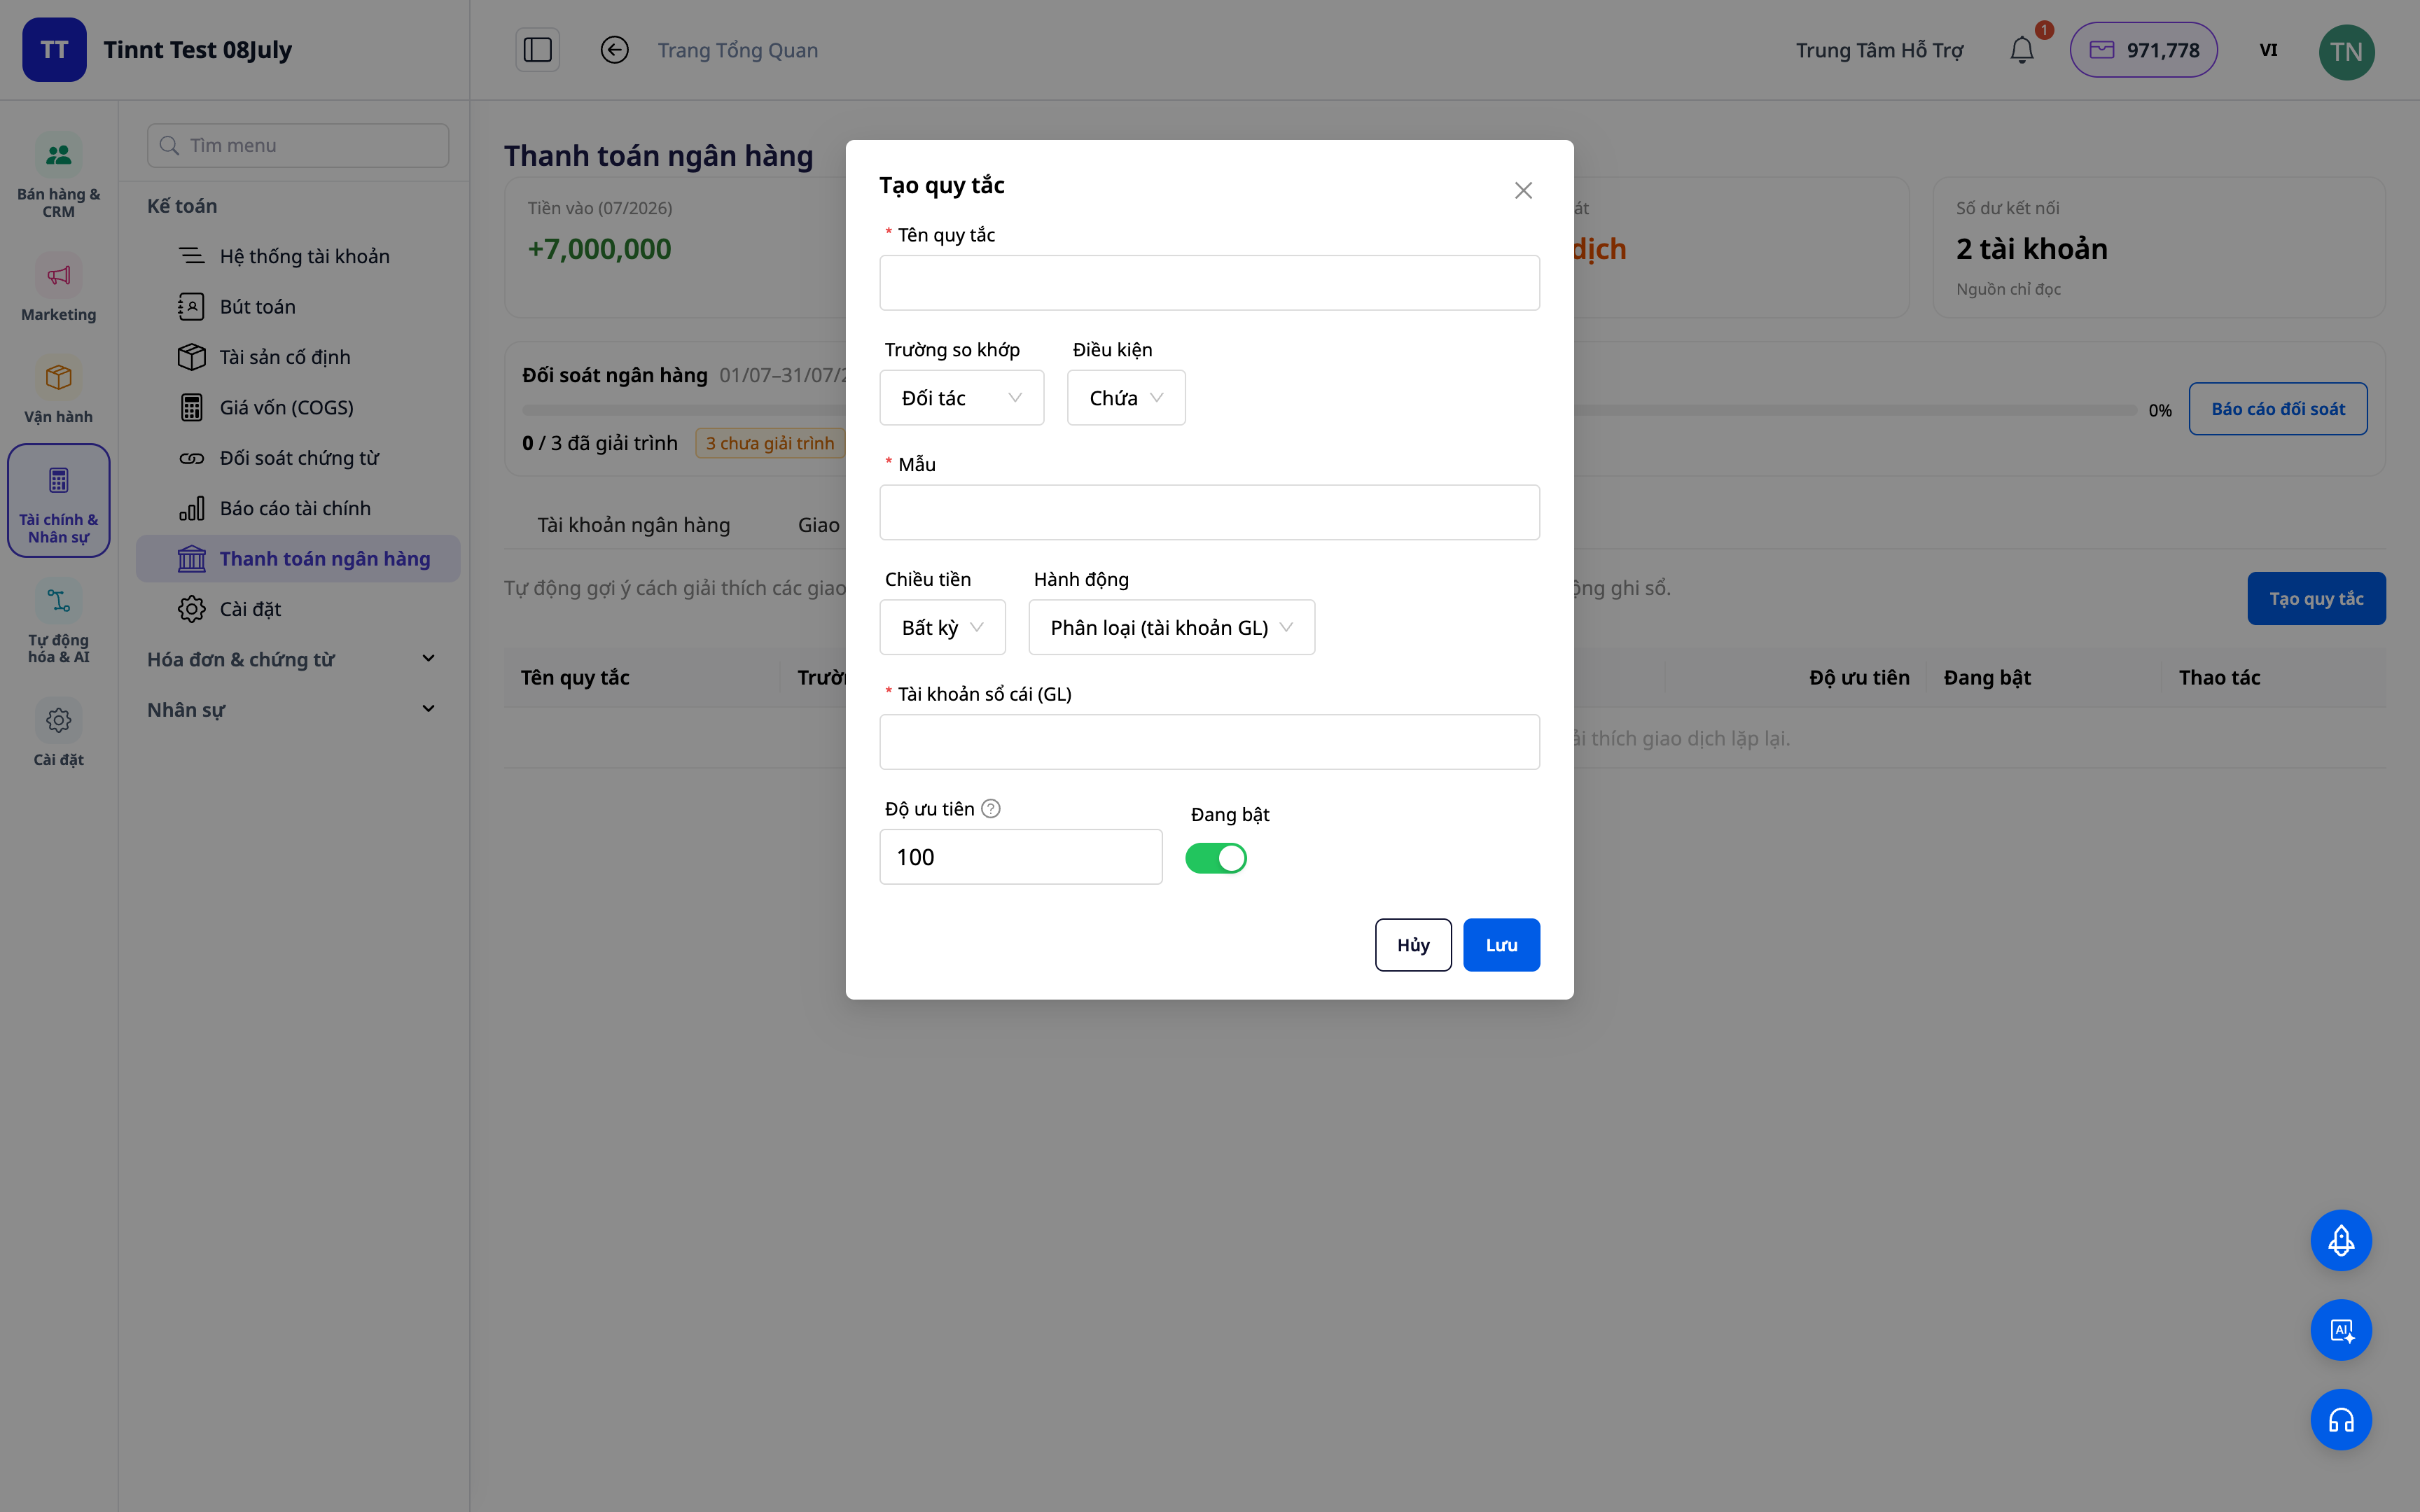Expand Hóa đơn & chứng từ section
Viewport: 2420px width, 1512px height.
[292, 659]
